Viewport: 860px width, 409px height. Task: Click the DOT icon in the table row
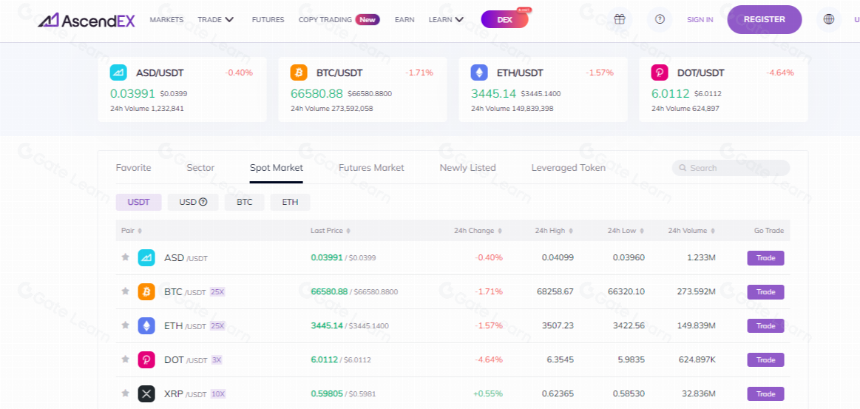point(146,360)
